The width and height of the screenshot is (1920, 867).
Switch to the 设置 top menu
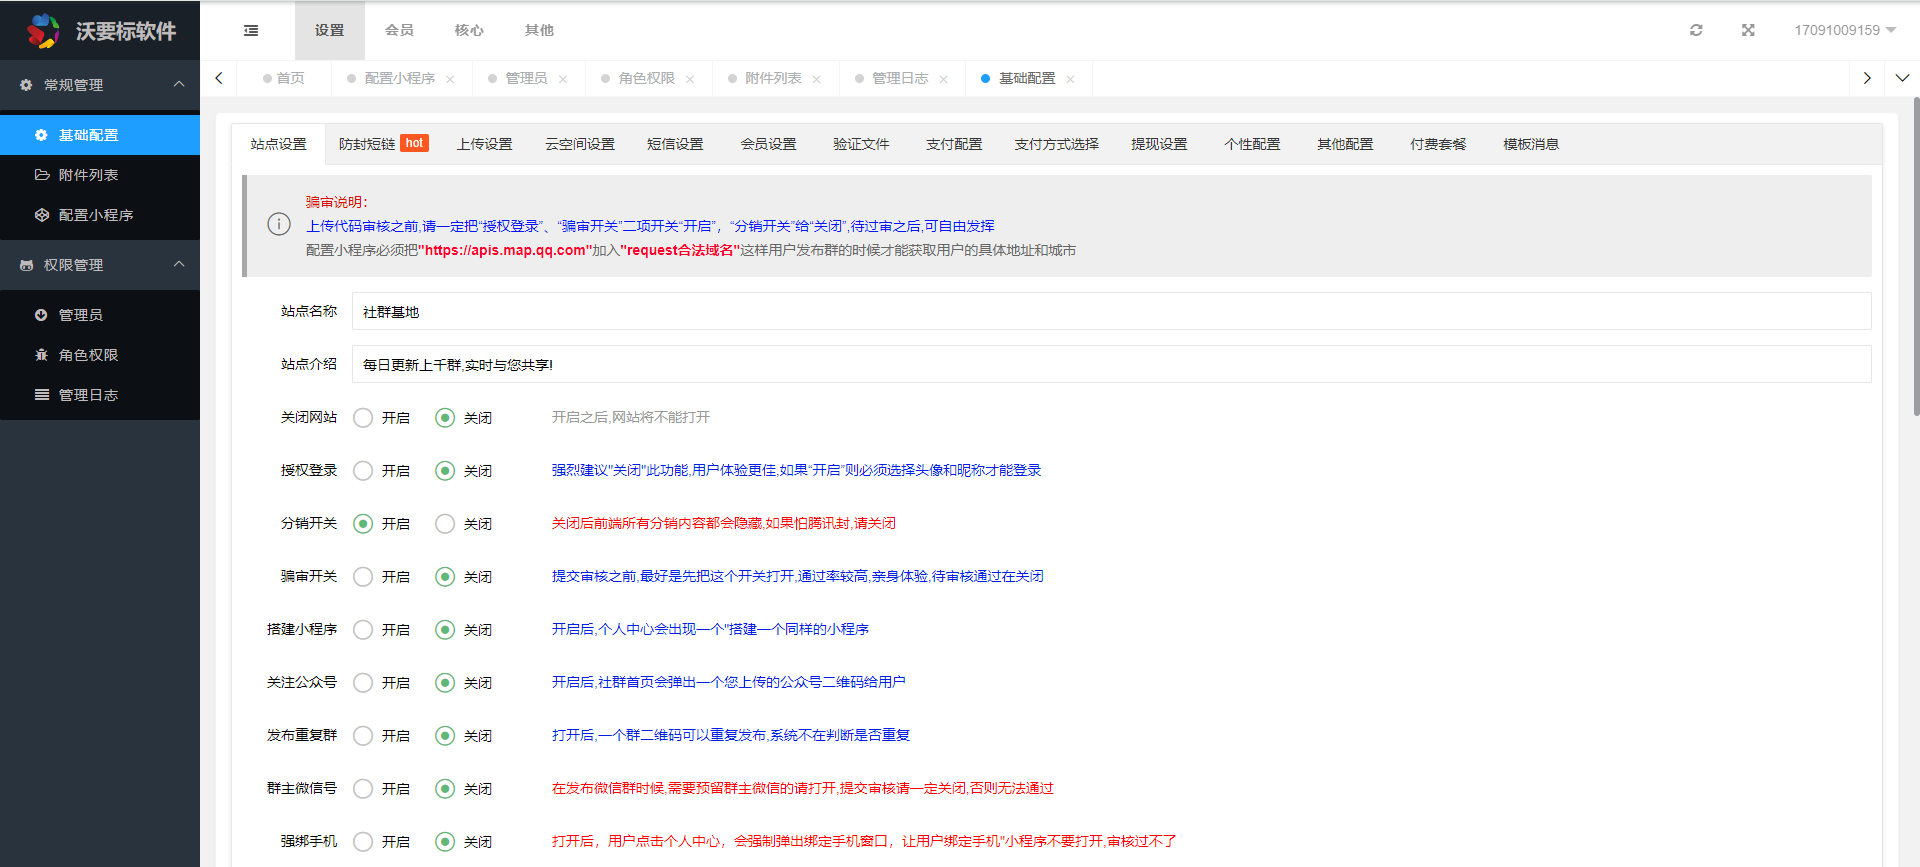[329, 31]
